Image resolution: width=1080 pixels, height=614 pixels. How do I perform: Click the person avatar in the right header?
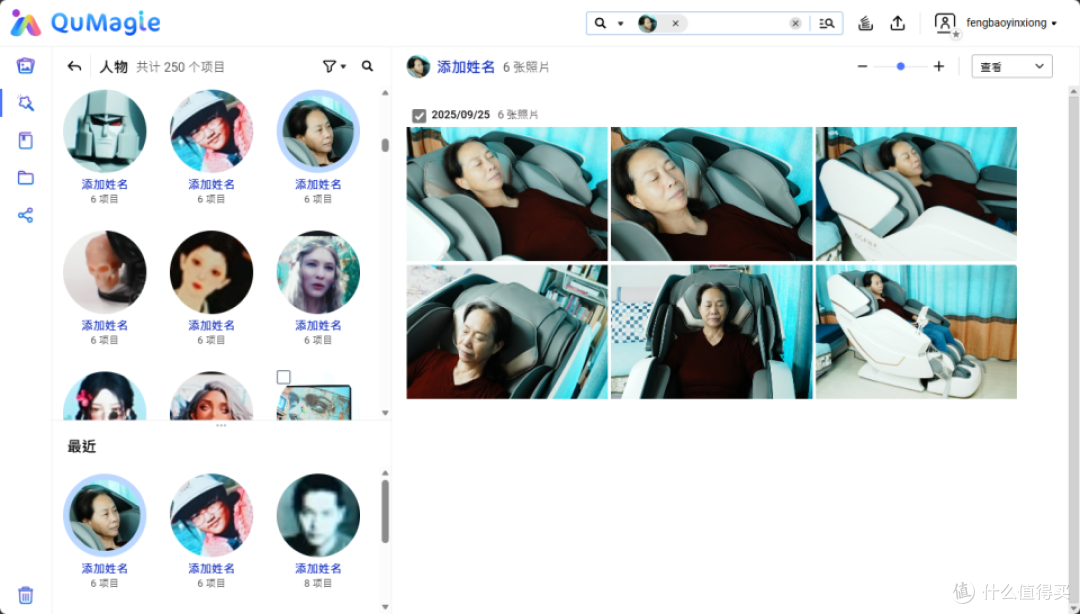tap(418, 67)
